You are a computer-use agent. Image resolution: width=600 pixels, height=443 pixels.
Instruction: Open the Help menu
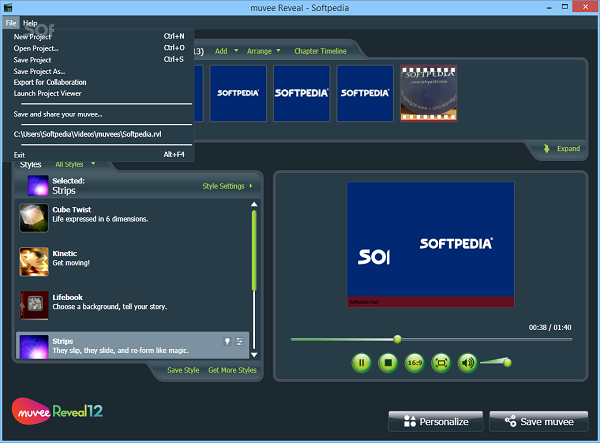[x=30, y=23]
